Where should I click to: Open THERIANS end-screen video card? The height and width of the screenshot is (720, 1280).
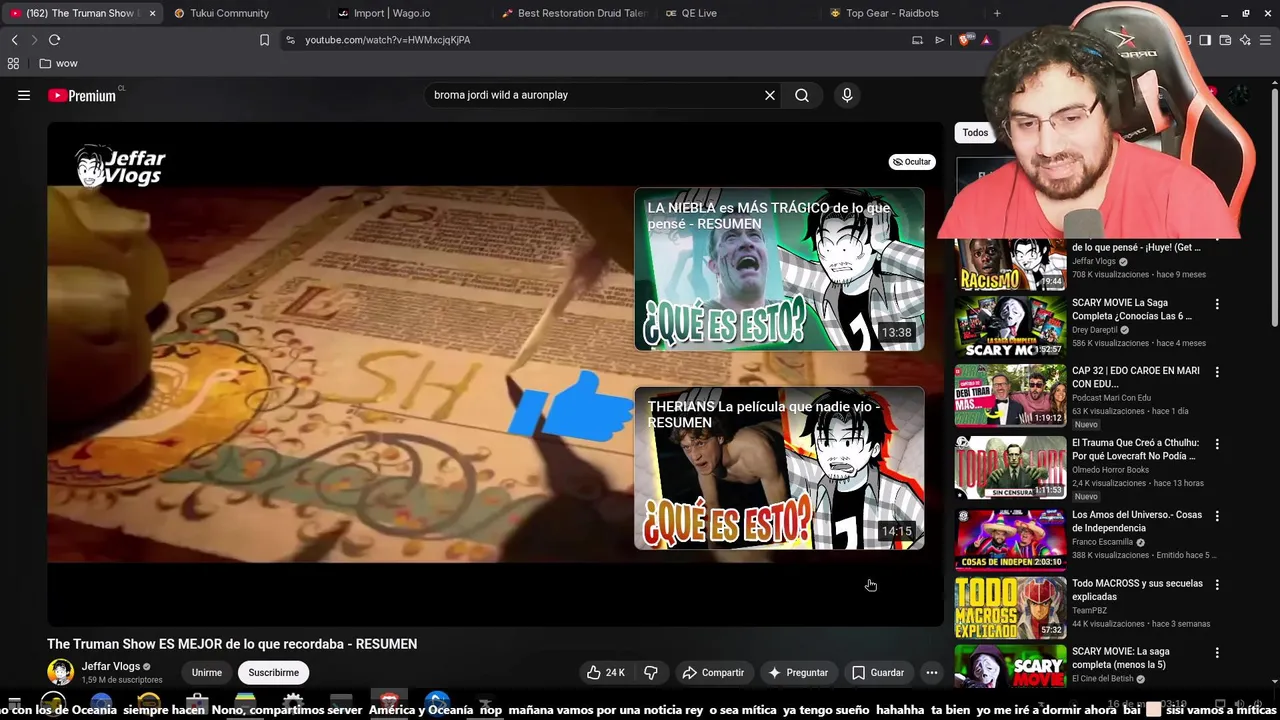[779, 468]
